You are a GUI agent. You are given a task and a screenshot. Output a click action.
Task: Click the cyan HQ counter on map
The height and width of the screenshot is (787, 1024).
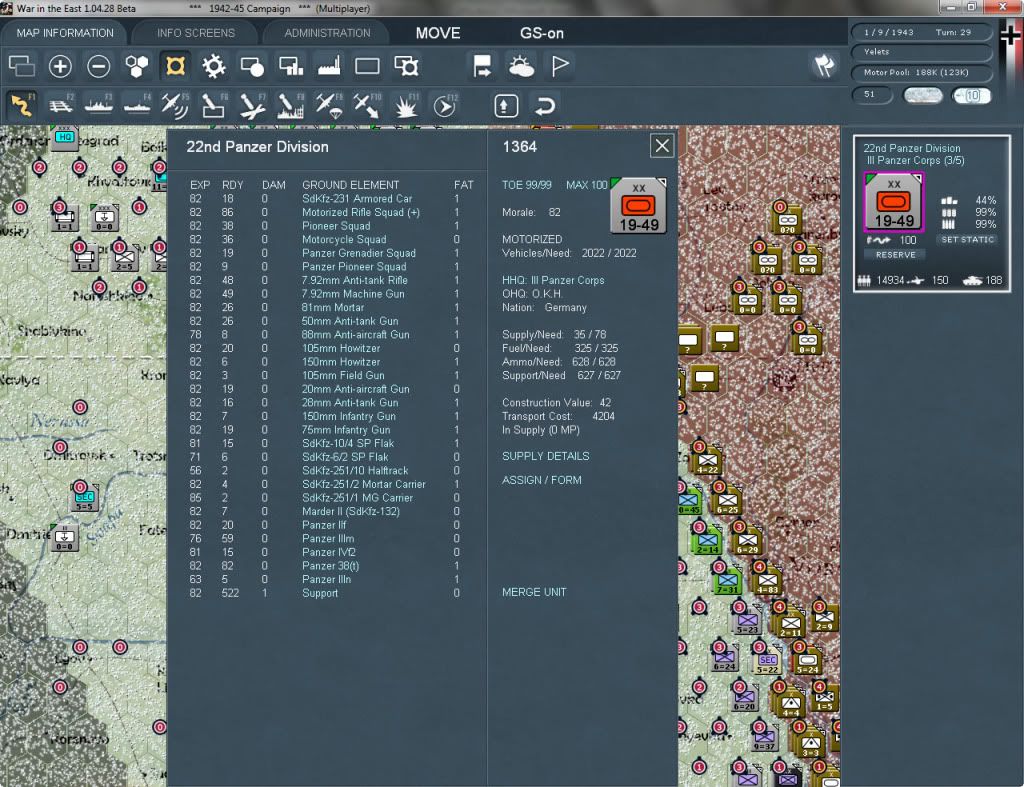click(x=64, y=137)
